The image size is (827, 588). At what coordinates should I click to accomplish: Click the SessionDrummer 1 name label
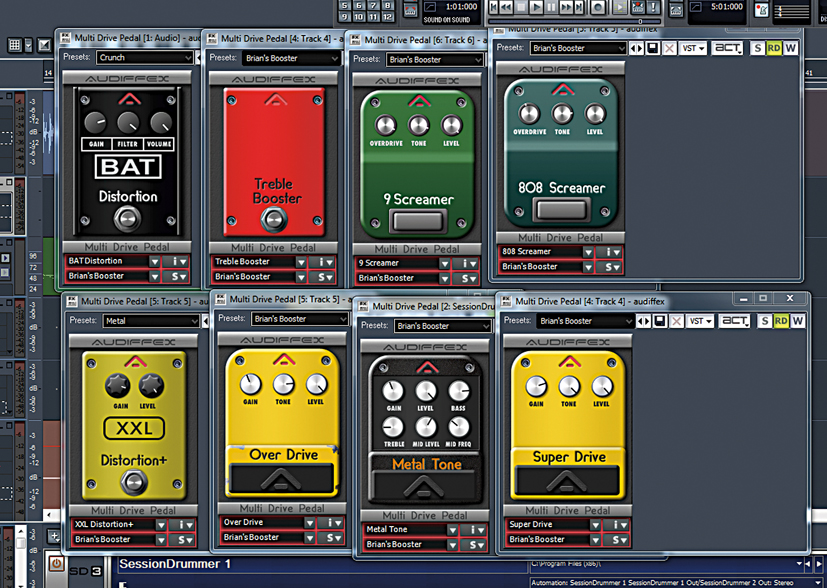[x=175, y=564]
